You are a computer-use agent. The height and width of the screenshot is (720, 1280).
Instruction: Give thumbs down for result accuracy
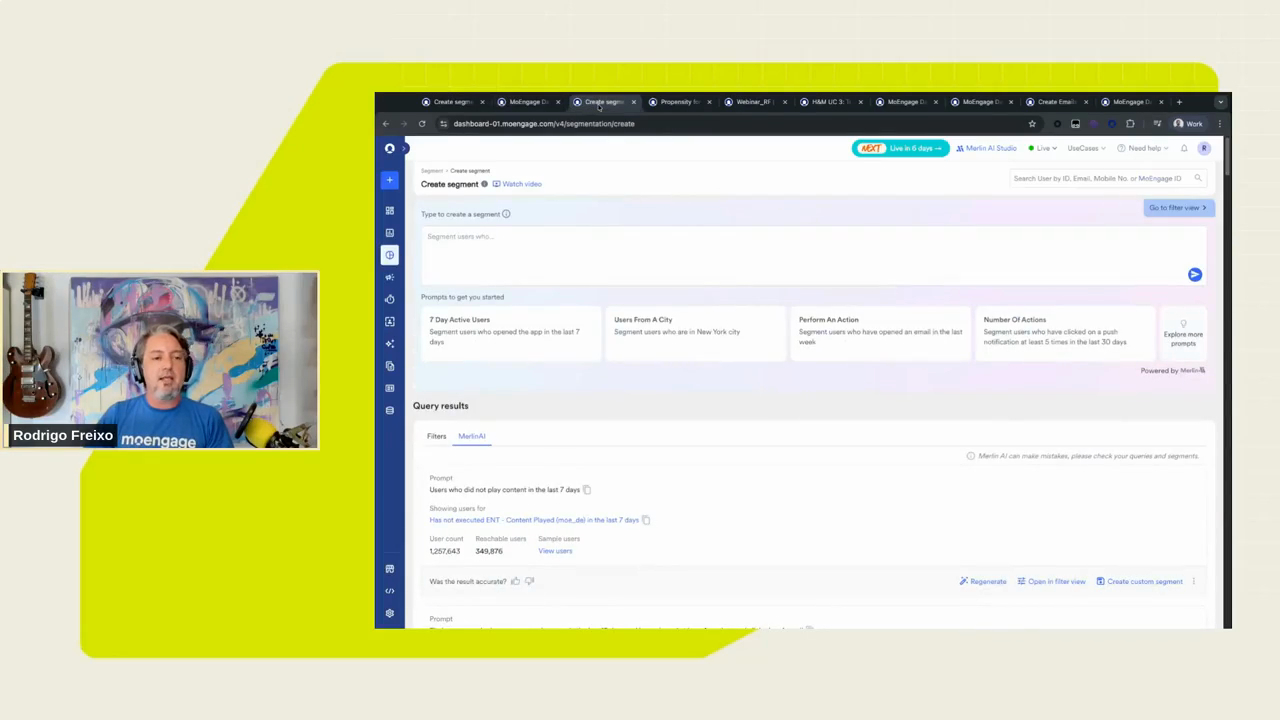(x=530, y=581)
